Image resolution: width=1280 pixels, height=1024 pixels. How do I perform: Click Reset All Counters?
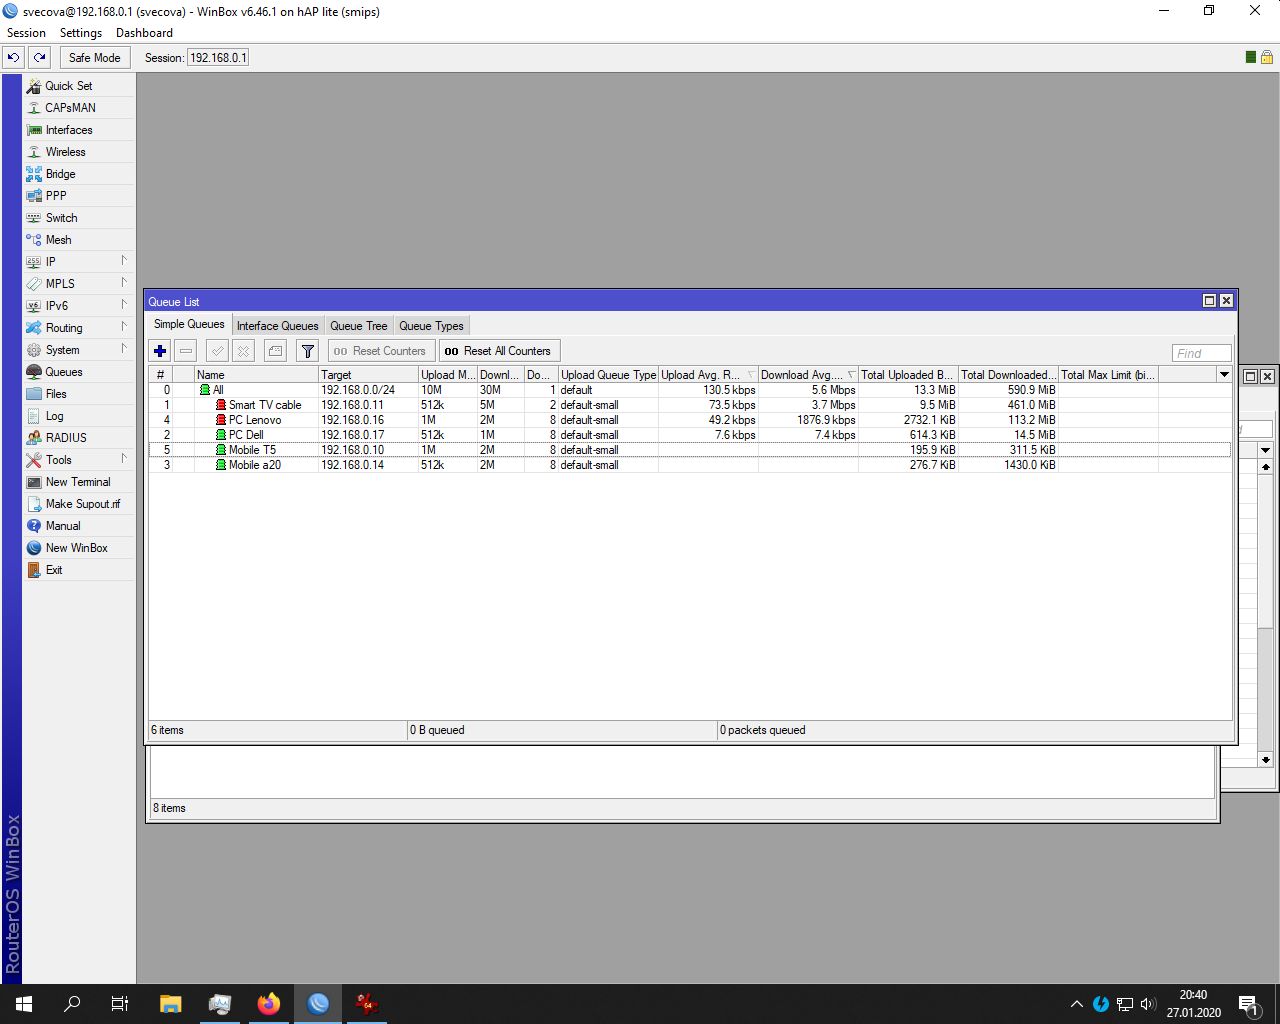[499, 351]
